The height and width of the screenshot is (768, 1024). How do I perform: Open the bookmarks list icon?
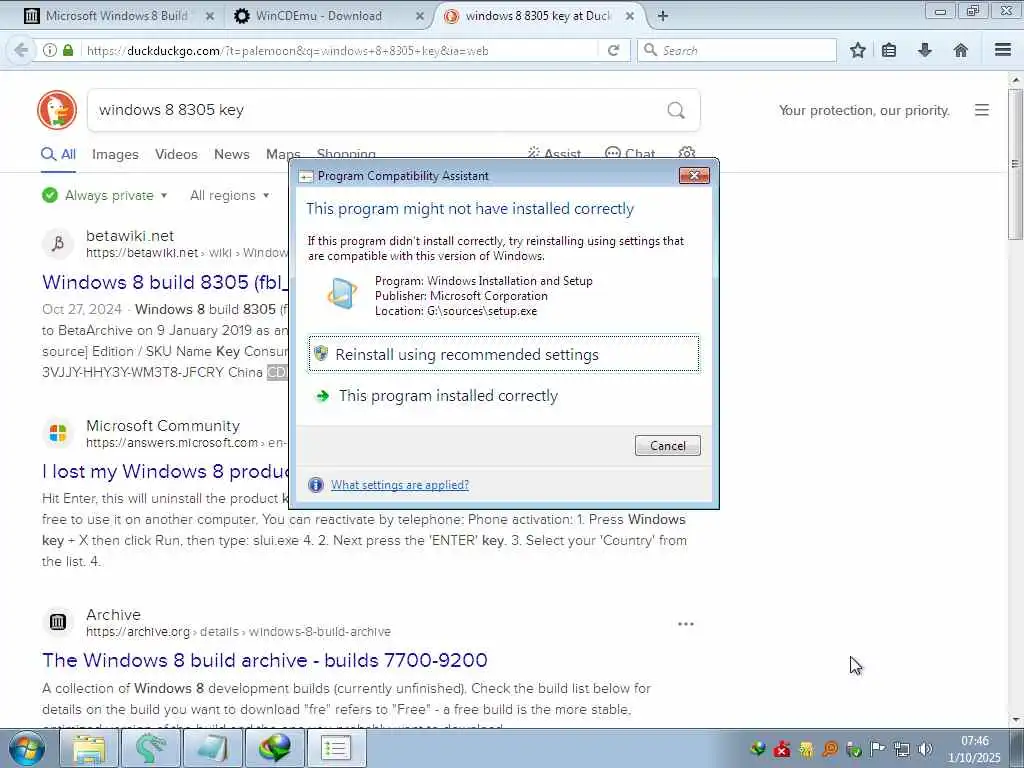tap(889, 50)
